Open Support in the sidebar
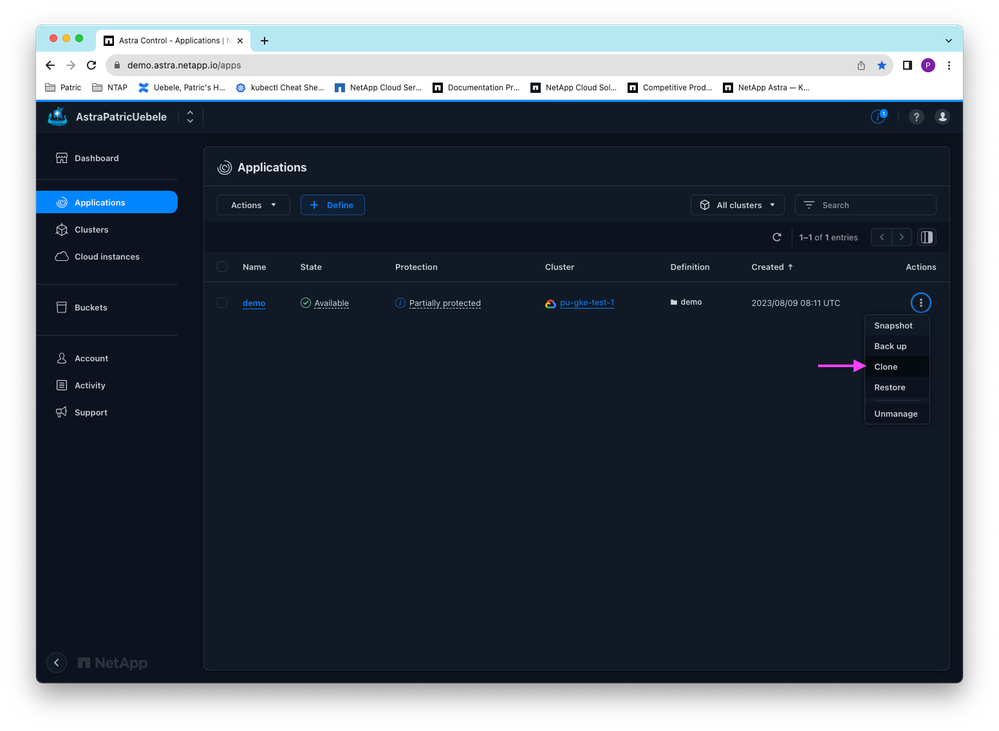This screenshot has height=731, width=999. pos(107,412)
